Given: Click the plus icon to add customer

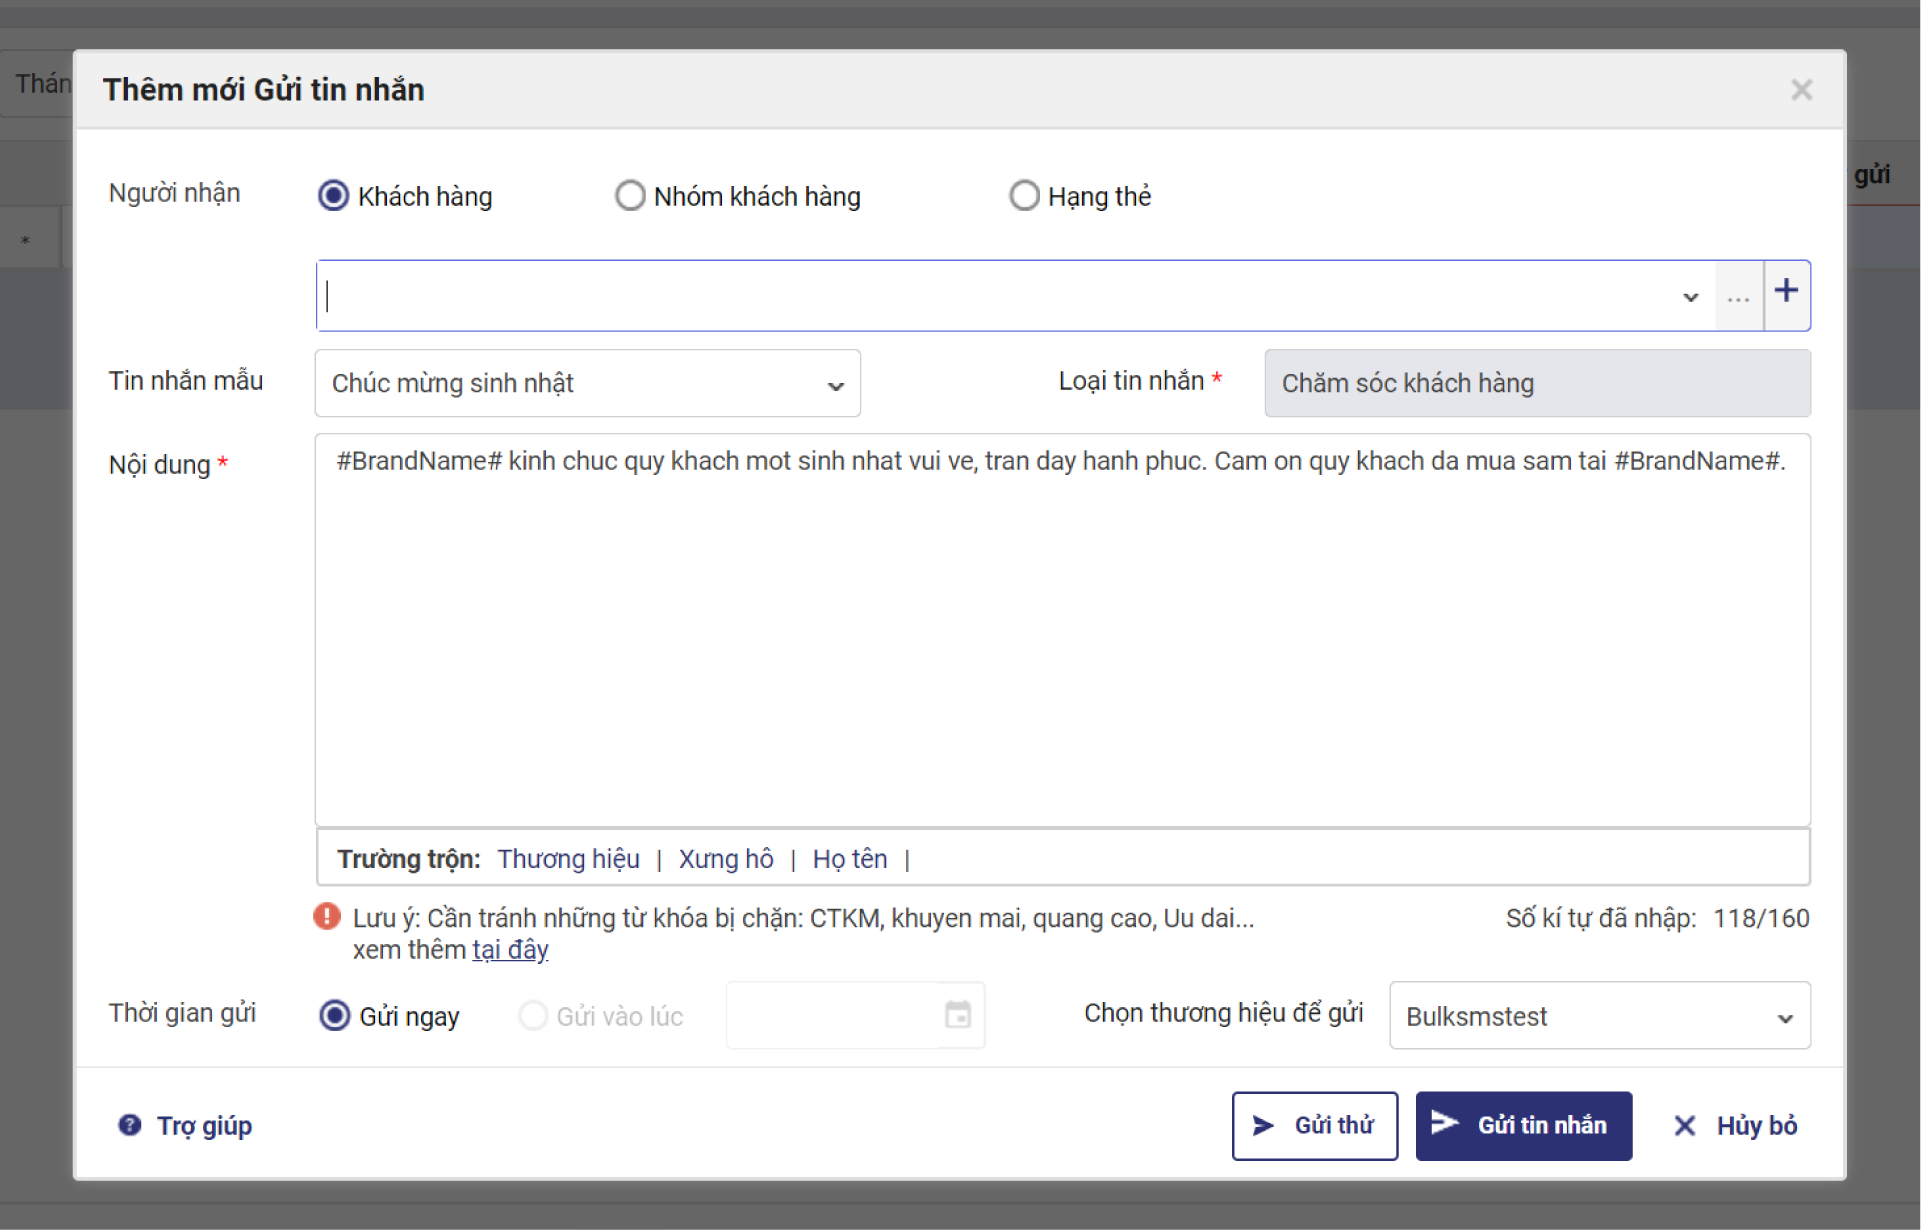Looking at the screenshot, I should click(1786, 292).
